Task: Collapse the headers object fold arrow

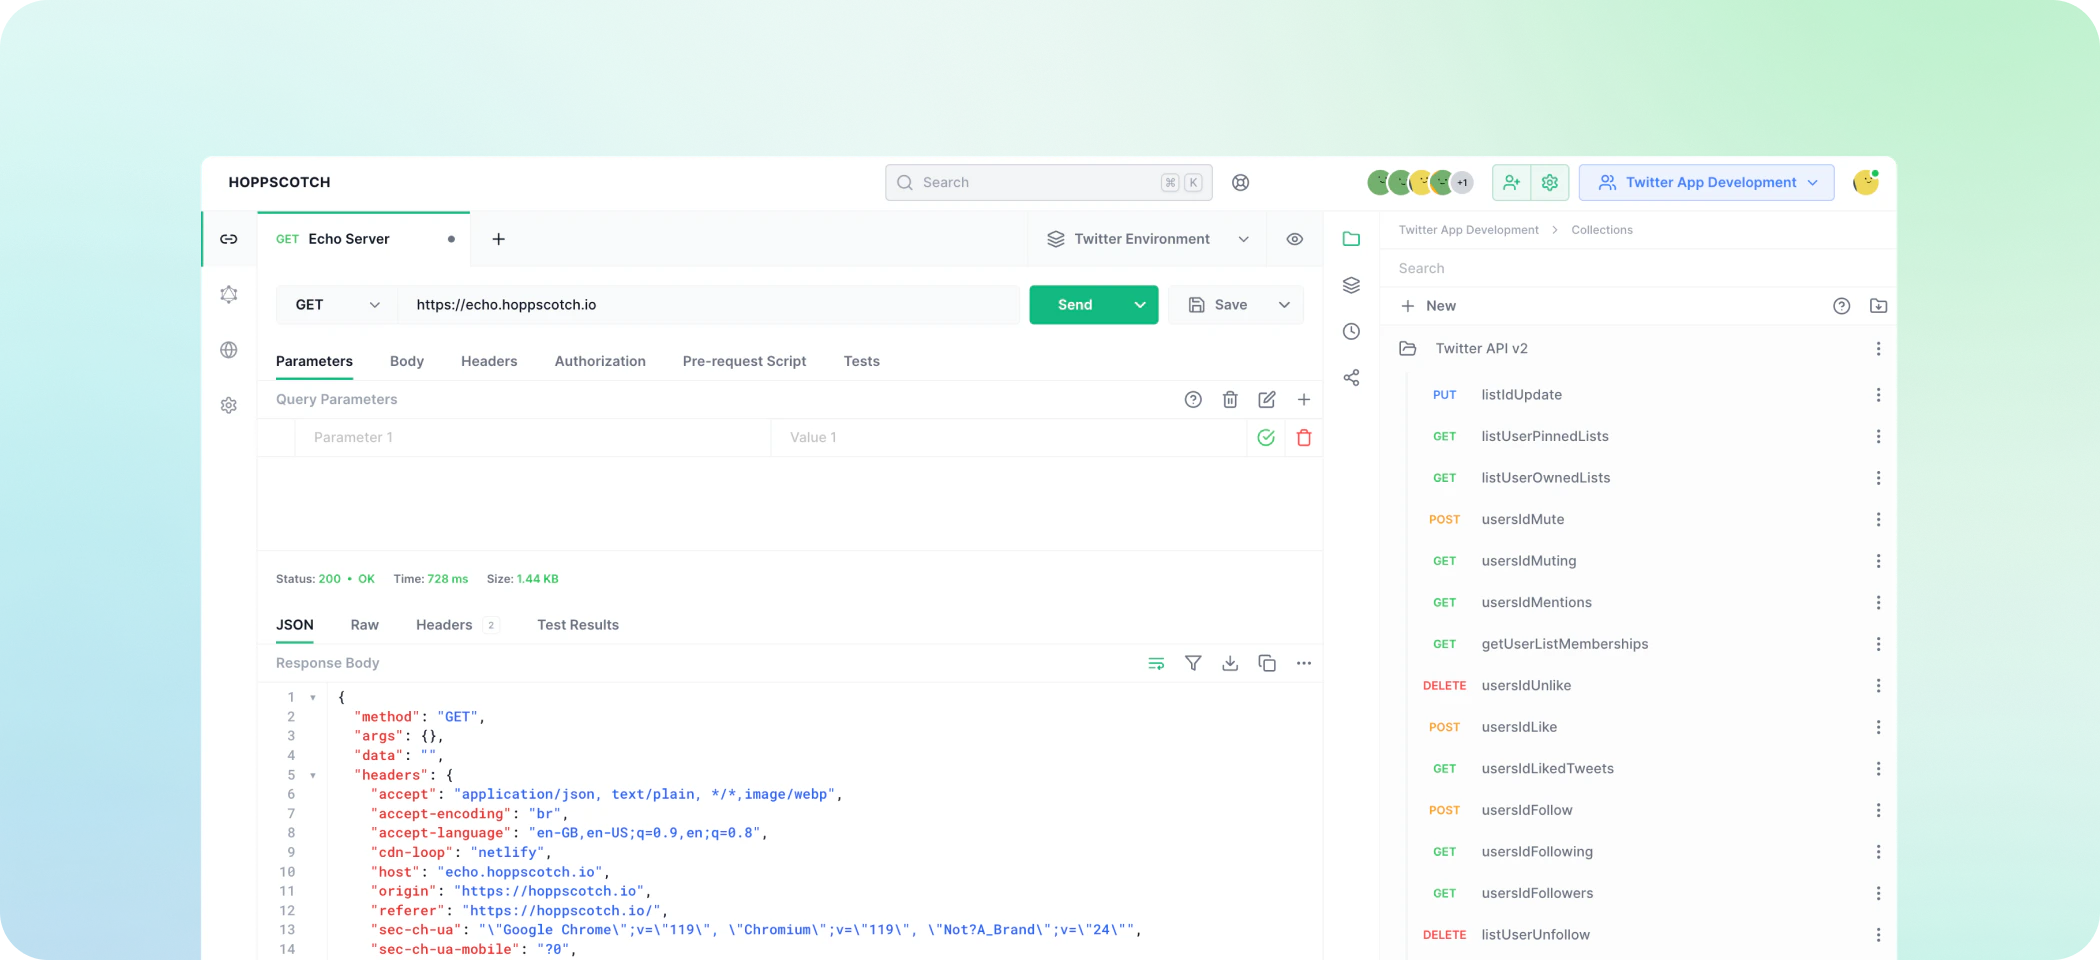Action: (313, 775)
